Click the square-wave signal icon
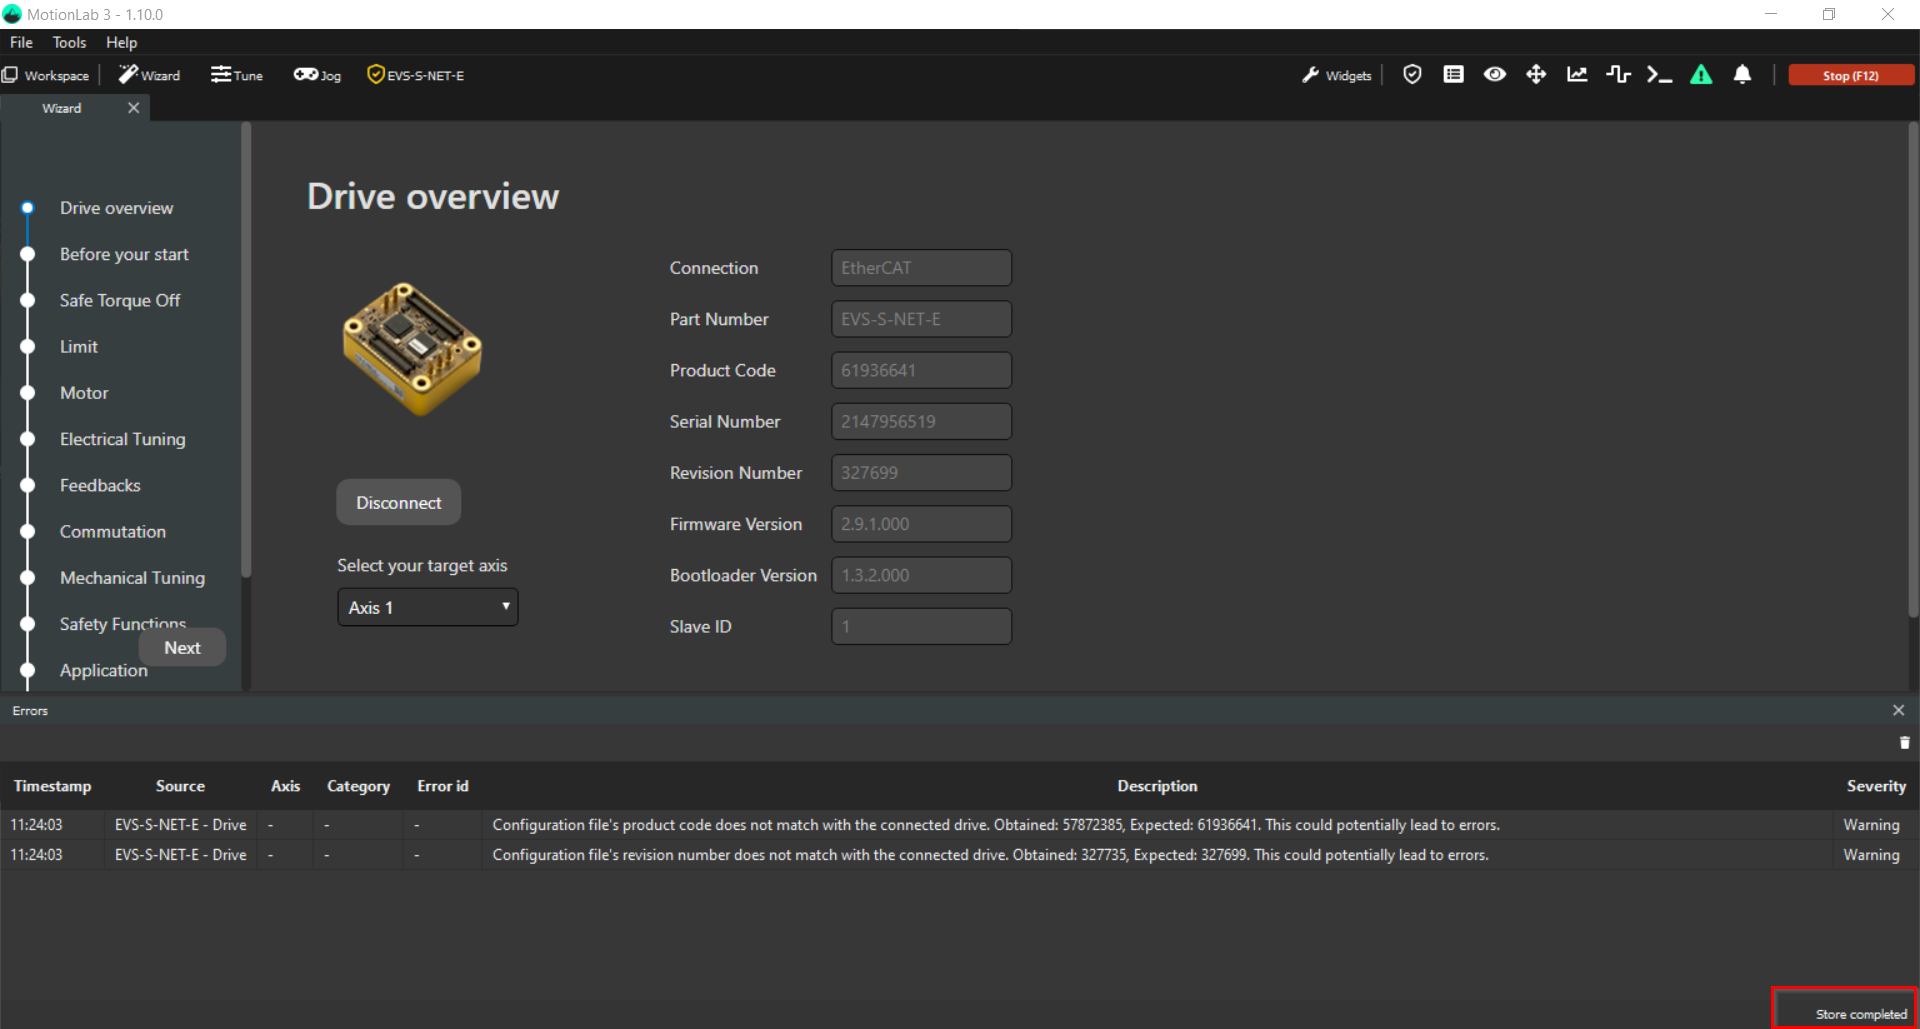The image size is (1920, 1029). pyautogui.click(x=1618, y=75)
